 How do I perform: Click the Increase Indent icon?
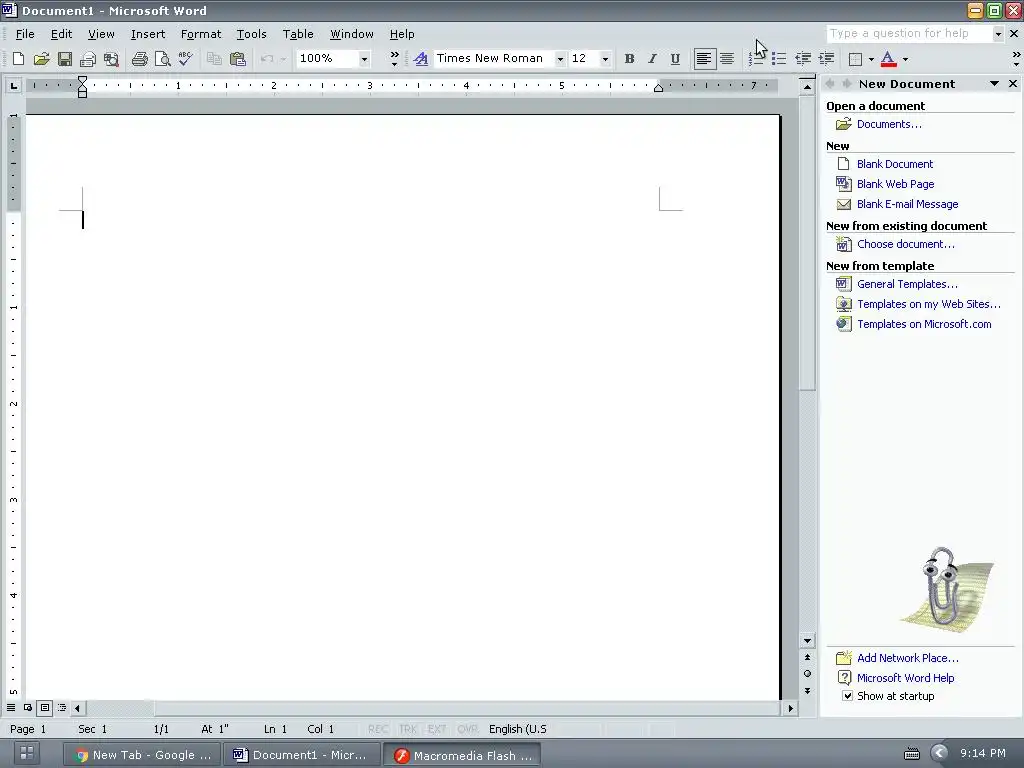tap(826, 59)
